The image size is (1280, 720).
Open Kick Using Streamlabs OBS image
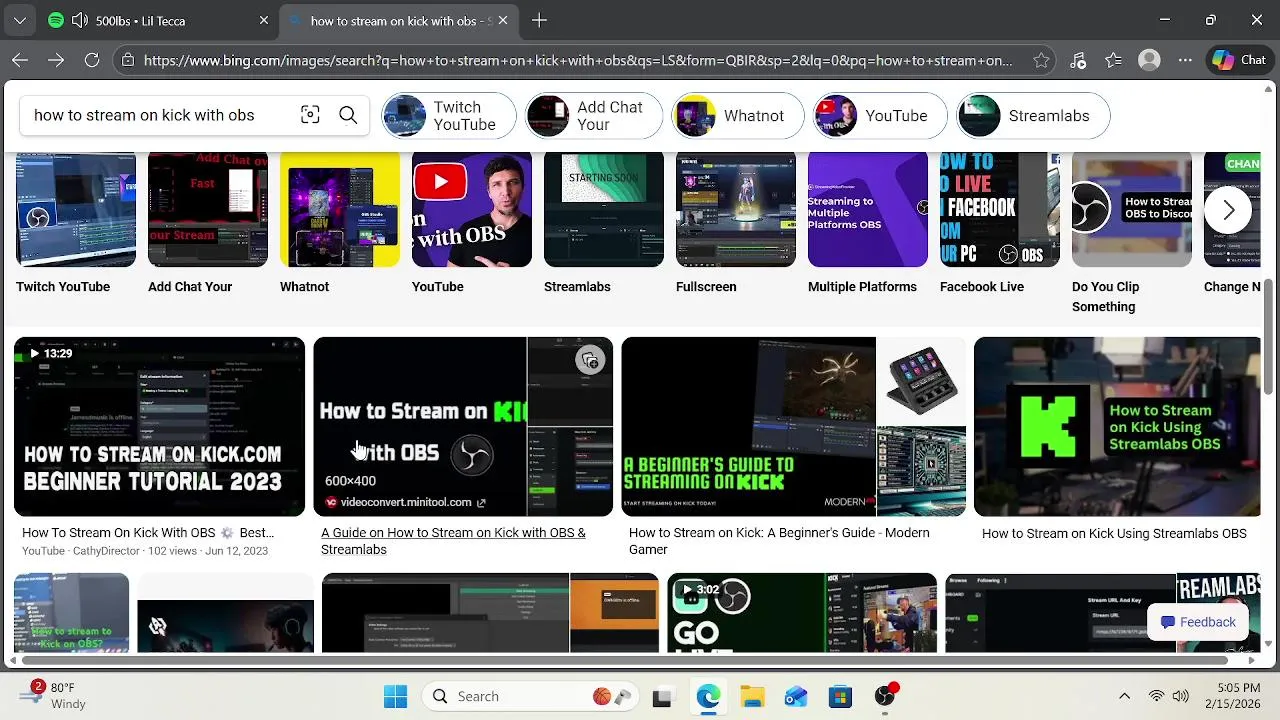pyautogui.click(x=1117, y=426)
